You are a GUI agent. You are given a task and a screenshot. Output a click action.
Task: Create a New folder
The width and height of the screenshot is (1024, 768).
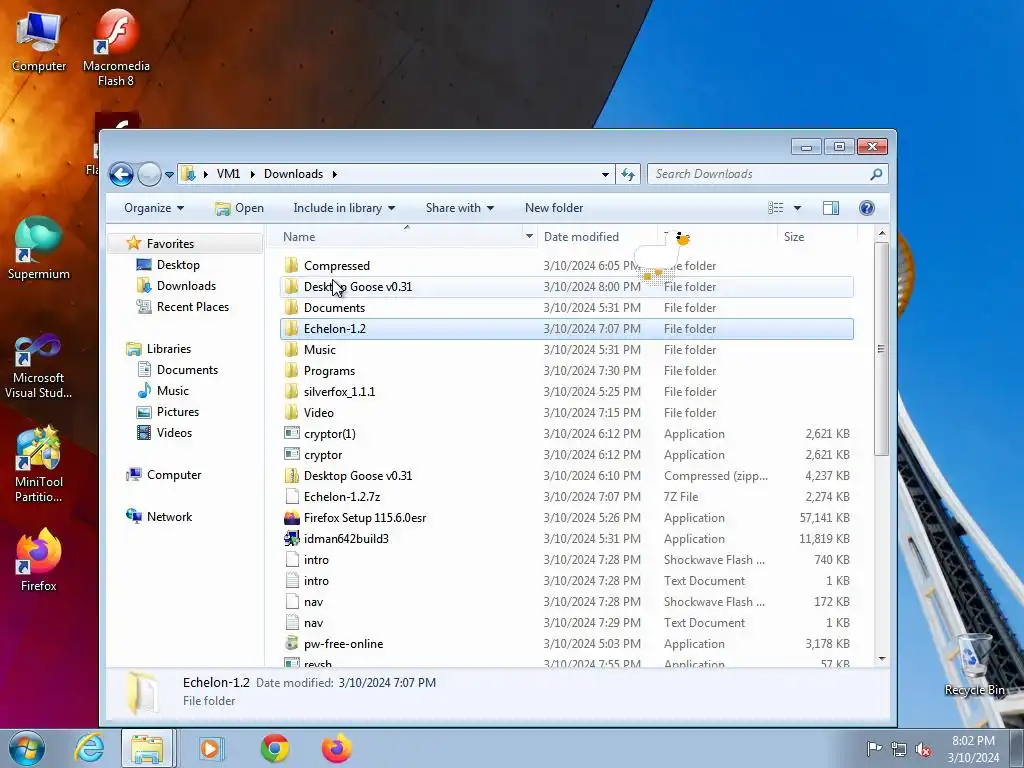[x=554, y=208]
